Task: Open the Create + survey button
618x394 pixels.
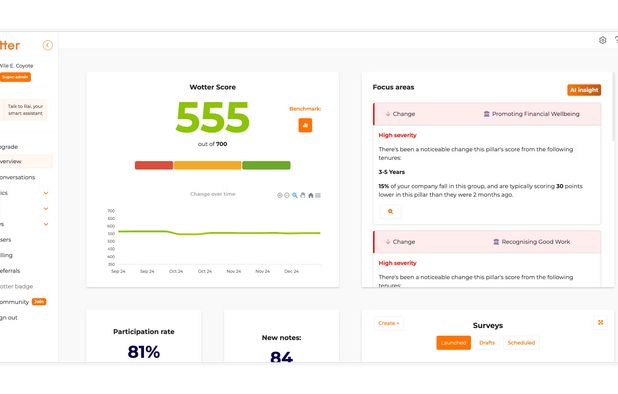Action: (x=389, y=323)
